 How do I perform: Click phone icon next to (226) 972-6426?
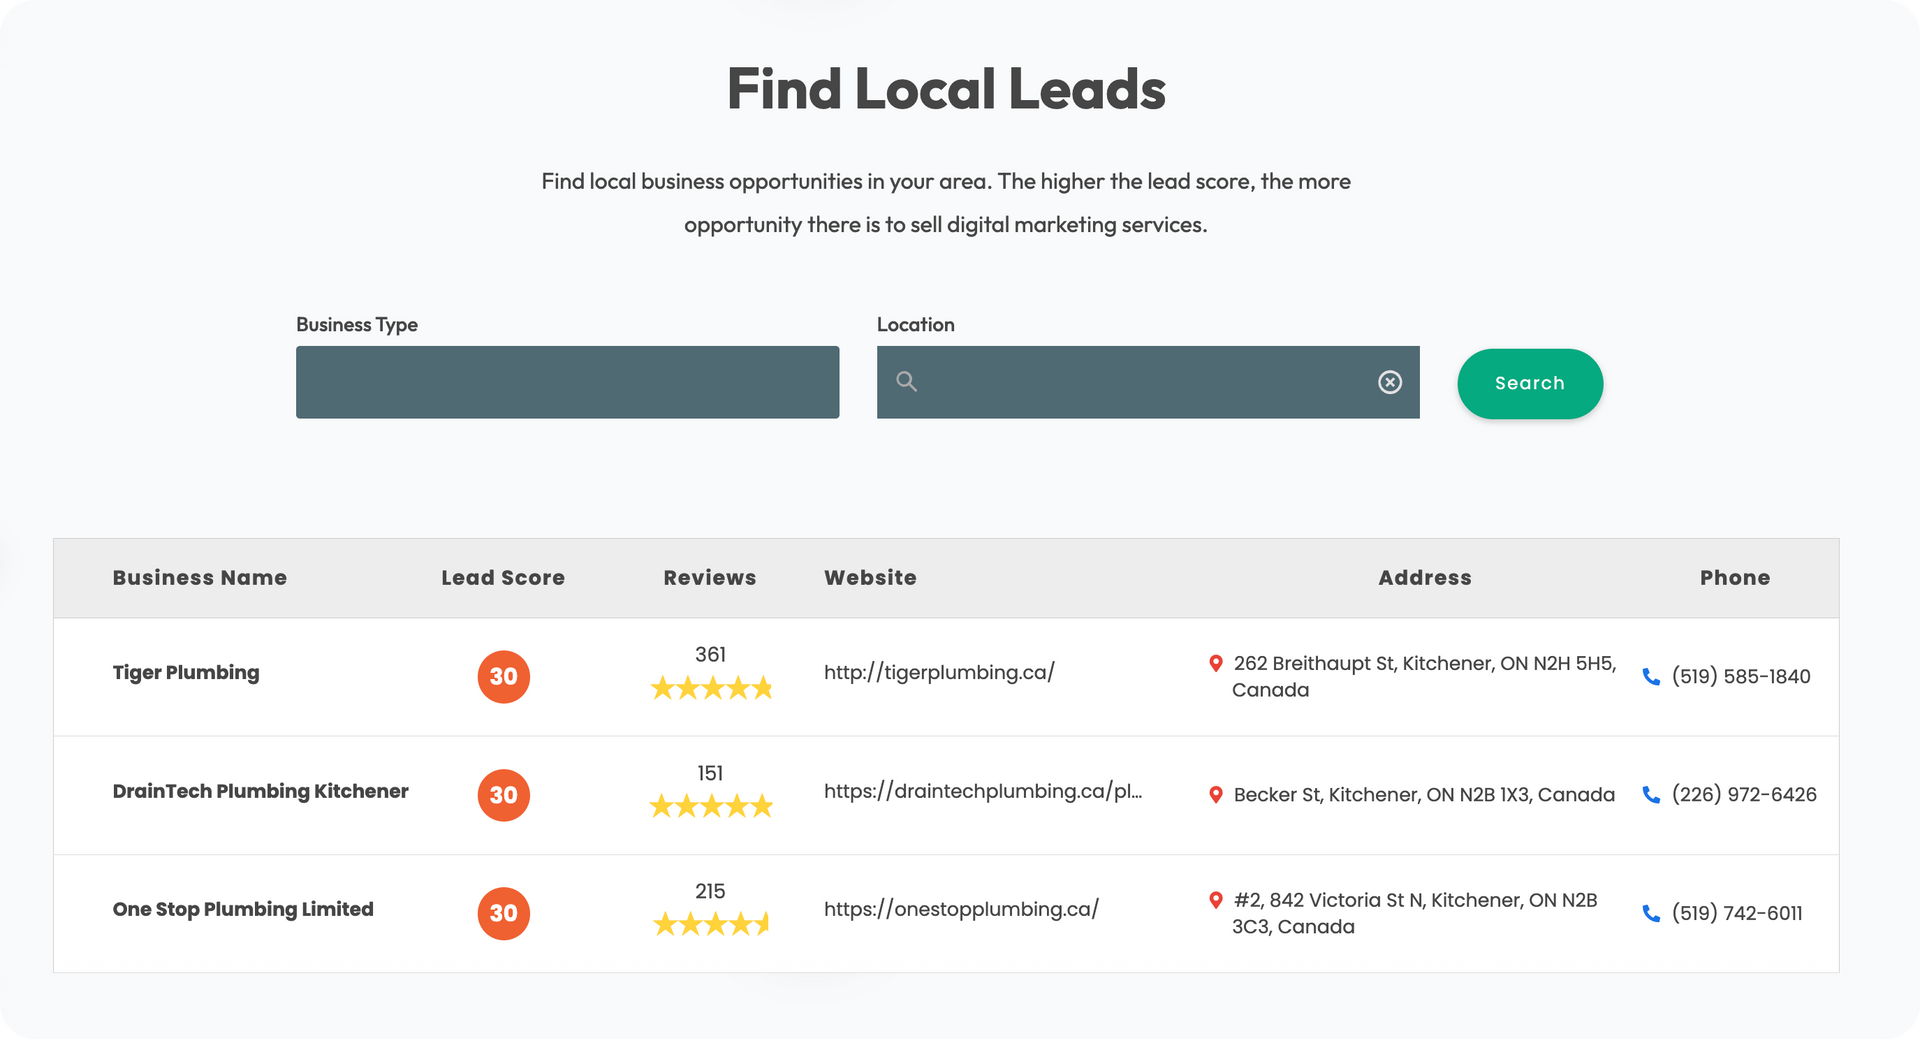(x=1651, y=795)
